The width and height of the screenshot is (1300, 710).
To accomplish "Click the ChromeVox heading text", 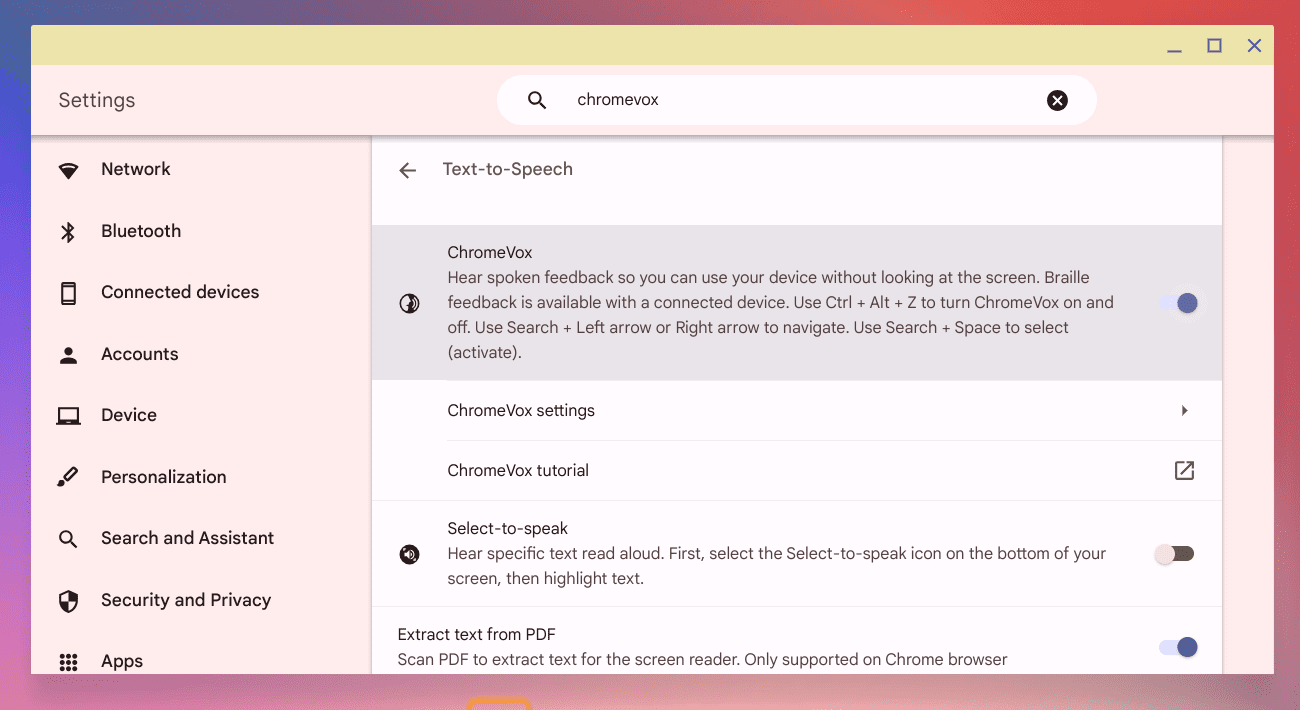I will coord(490,253).
